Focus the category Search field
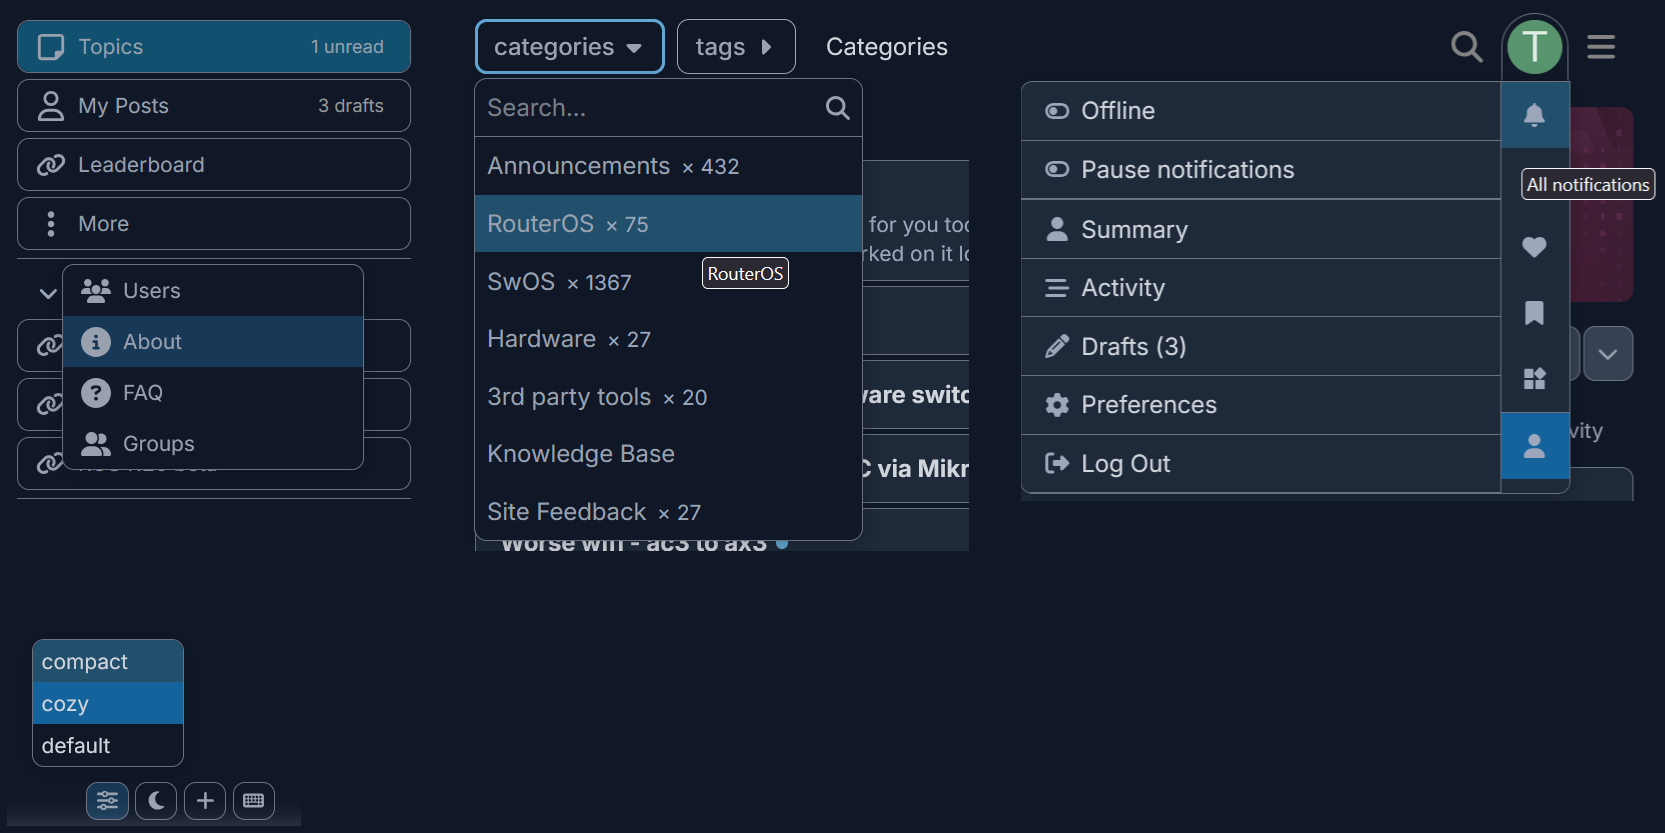 pyautogui.click(x=650, y=108)
